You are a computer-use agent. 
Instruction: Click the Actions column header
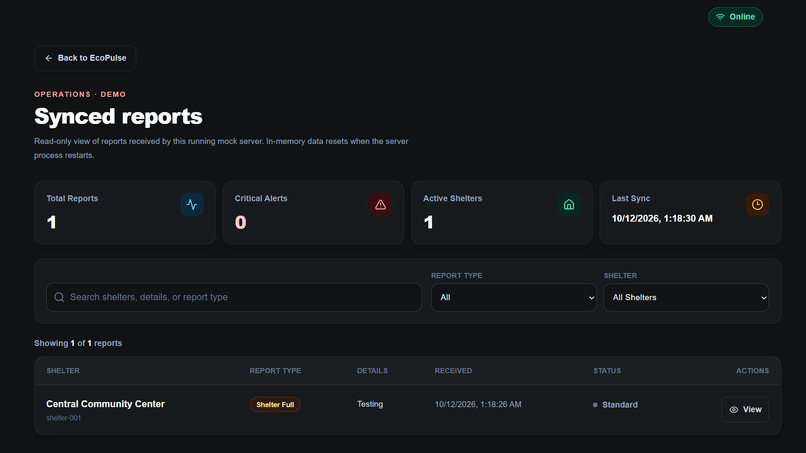tap(752, 371)
